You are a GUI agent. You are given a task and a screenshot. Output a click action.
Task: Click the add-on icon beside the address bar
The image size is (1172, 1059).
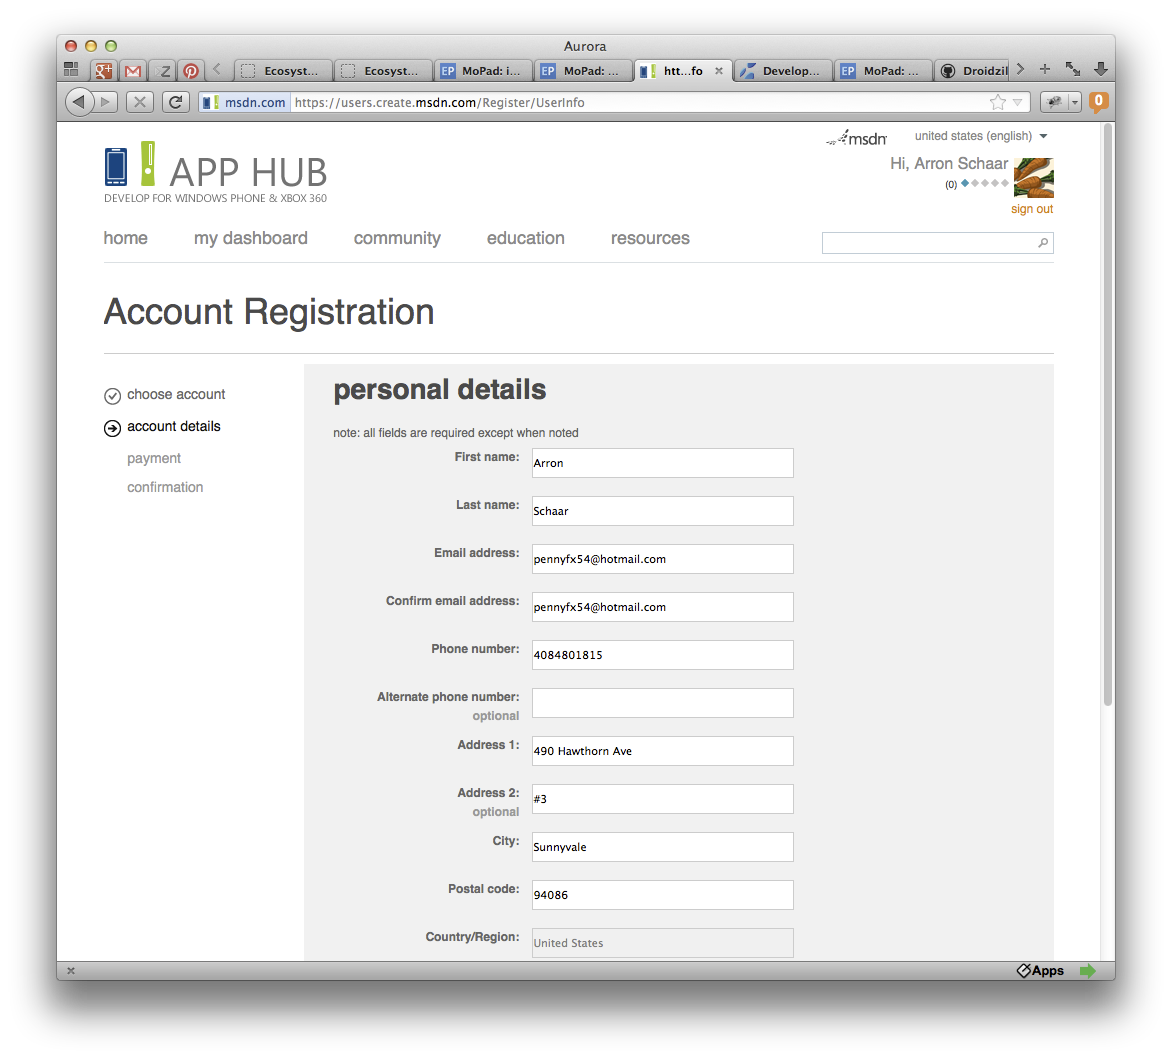[x=1054, y=102]
